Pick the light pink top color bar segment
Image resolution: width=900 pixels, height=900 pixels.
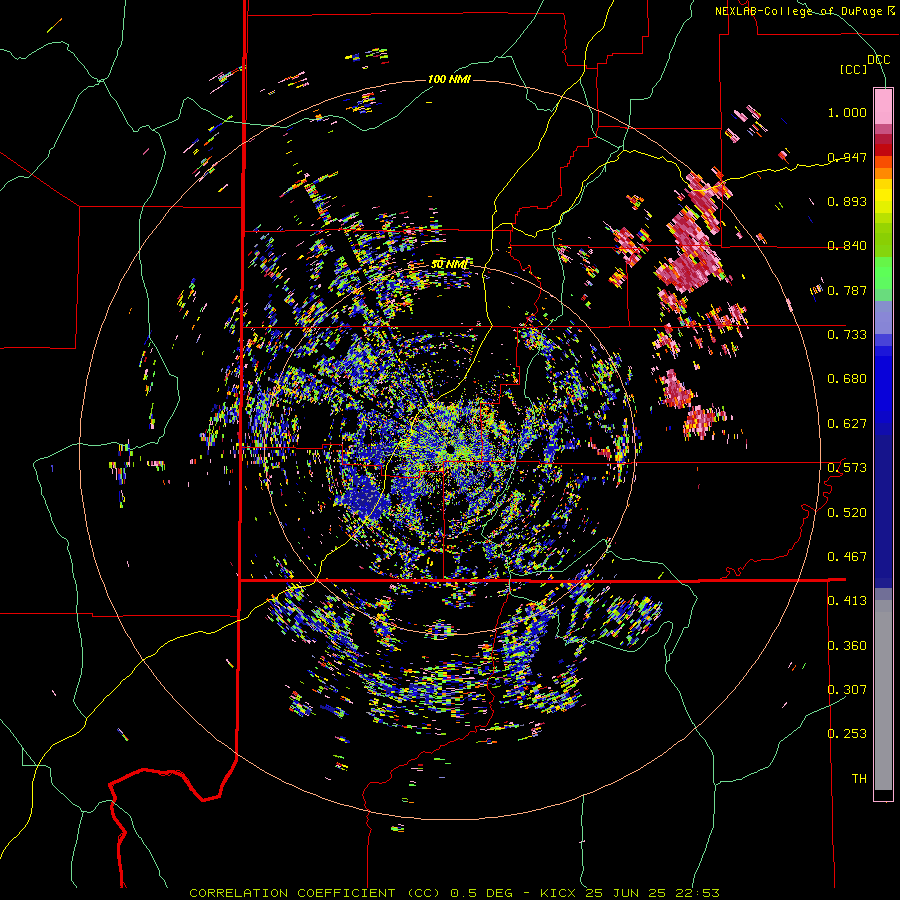pyautogui.click(x=883, y=106)
